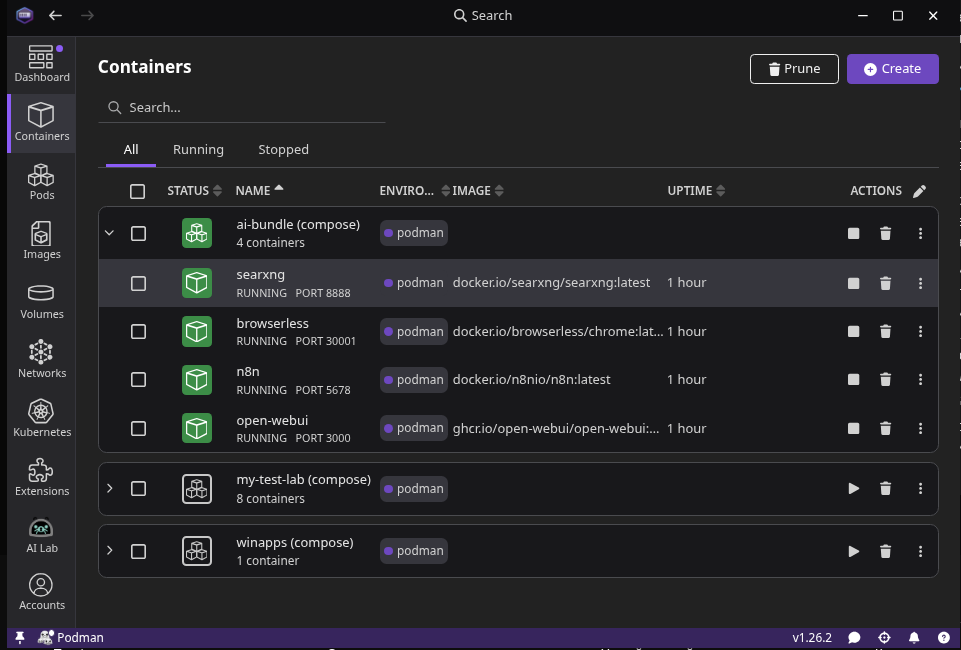Check the open-webui container checkbox
Screen dimensions: 961x650
coord(139,428)
